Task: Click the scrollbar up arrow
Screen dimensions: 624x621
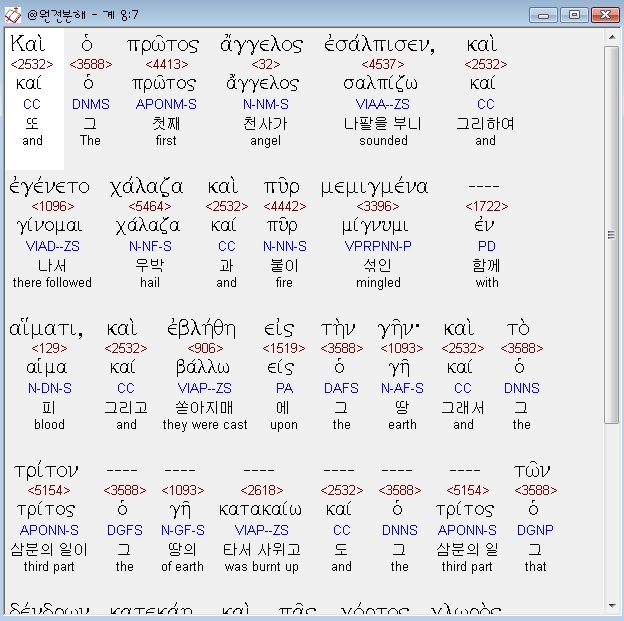Action: point(611,37)
